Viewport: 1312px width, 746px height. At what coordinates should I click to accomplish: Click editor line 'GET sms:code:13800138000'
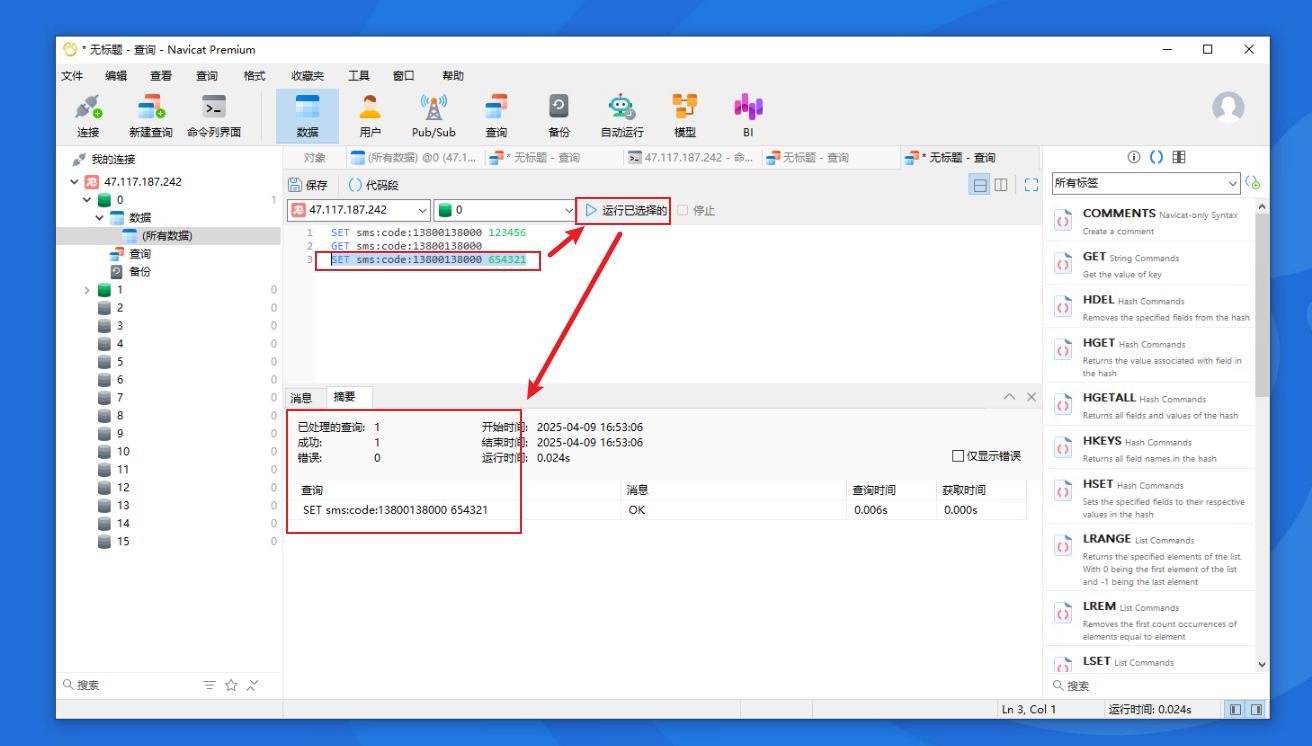406,246
